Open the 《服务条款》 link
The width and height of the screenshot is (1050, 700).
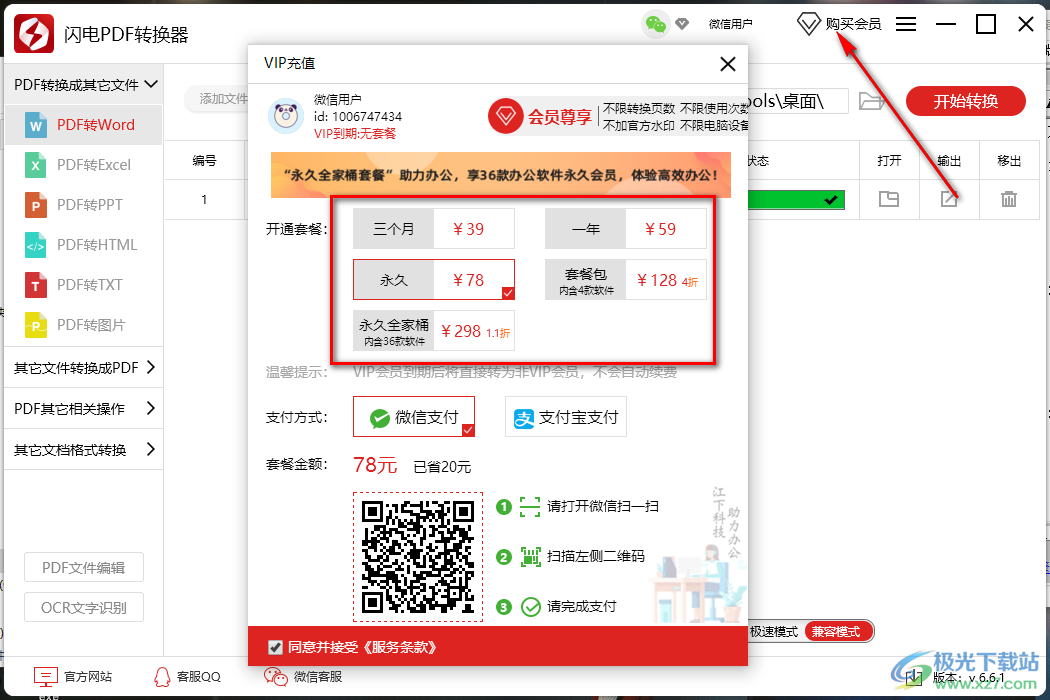point(400,647)
